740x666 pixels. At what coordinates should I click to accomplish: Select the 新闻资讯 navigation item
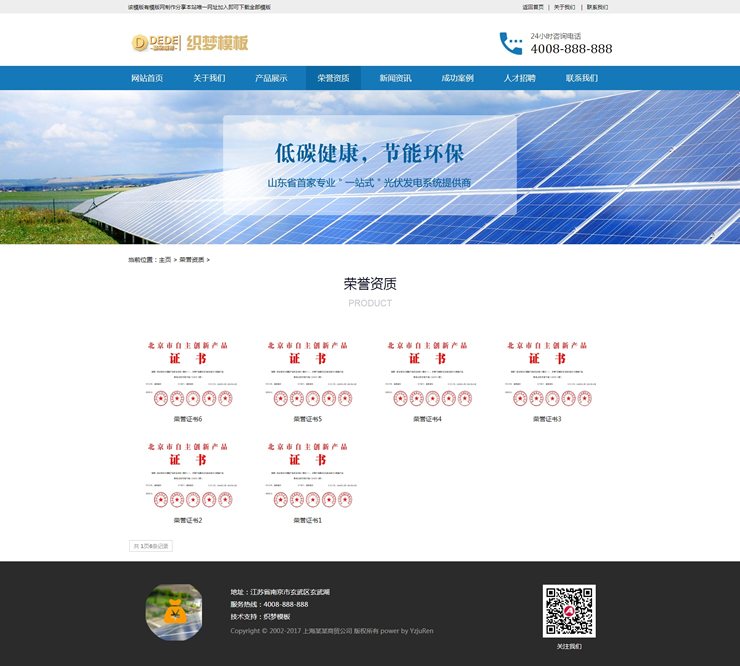tap(395, 78)
